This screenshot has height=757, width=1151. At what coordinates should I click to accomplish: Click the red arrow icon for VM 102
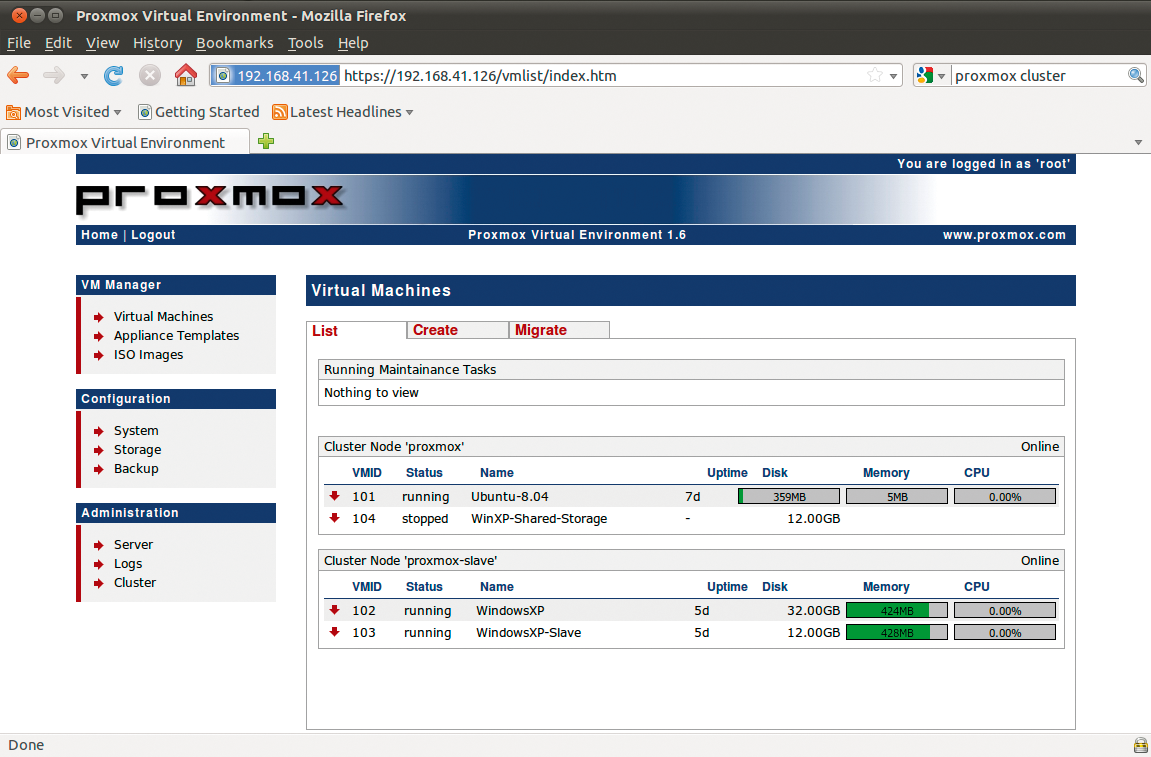[334, 610]
